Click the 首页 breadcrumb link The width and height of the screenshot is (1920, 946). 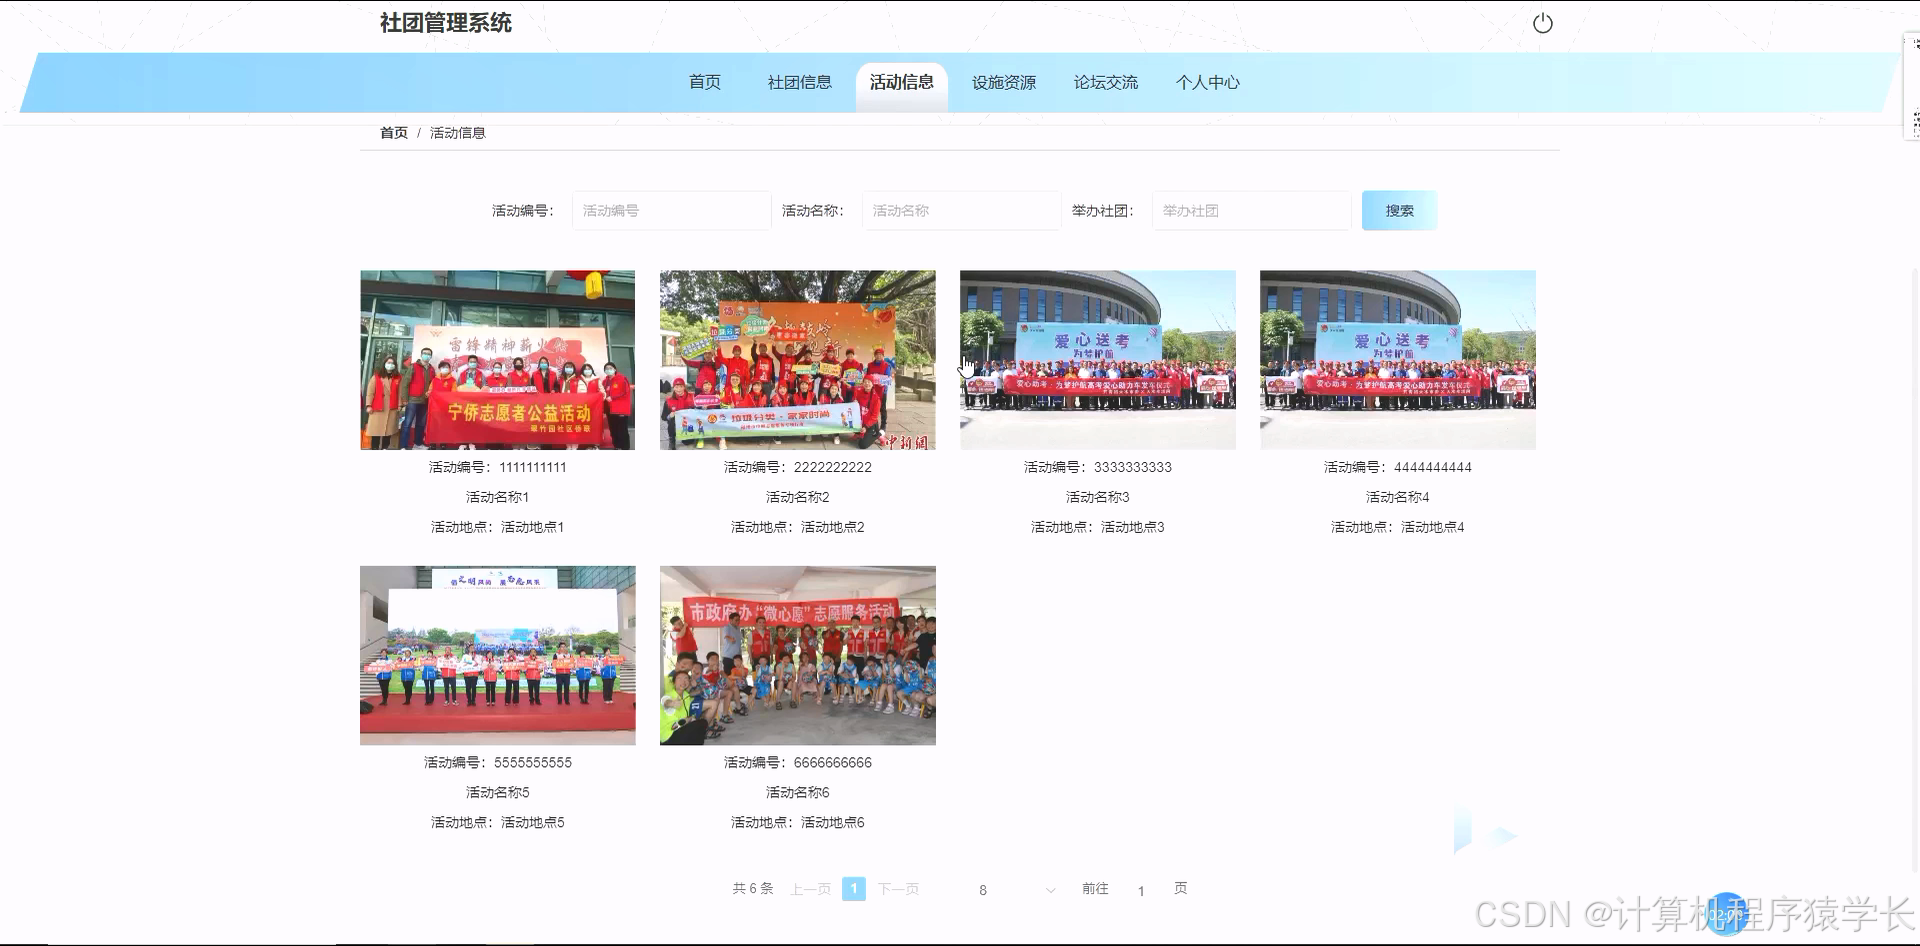(x=394, y=132)
